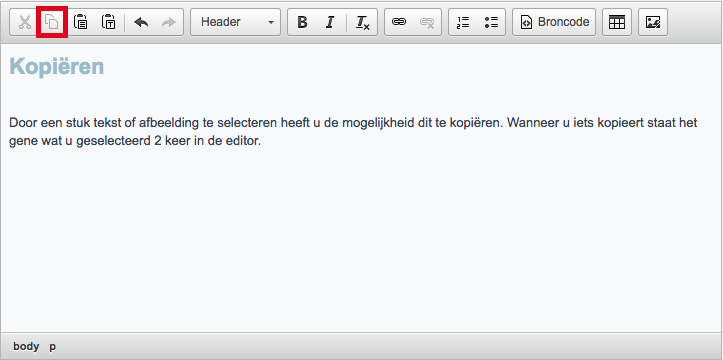Image resolution: width=723 pixels, height=360 pixels.
Task: Undo the last action
Action: (141, 22)
